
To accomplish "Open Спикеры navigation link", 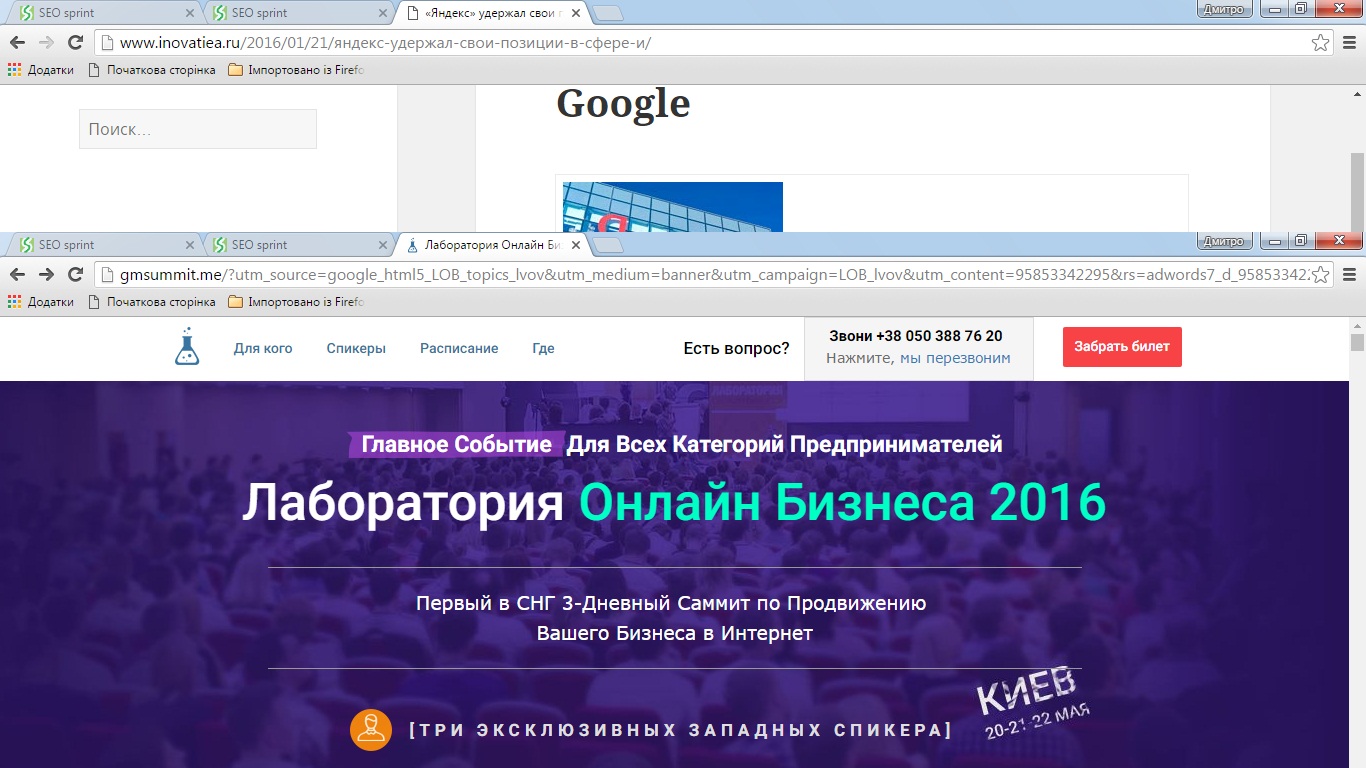I will click(356, 348).
